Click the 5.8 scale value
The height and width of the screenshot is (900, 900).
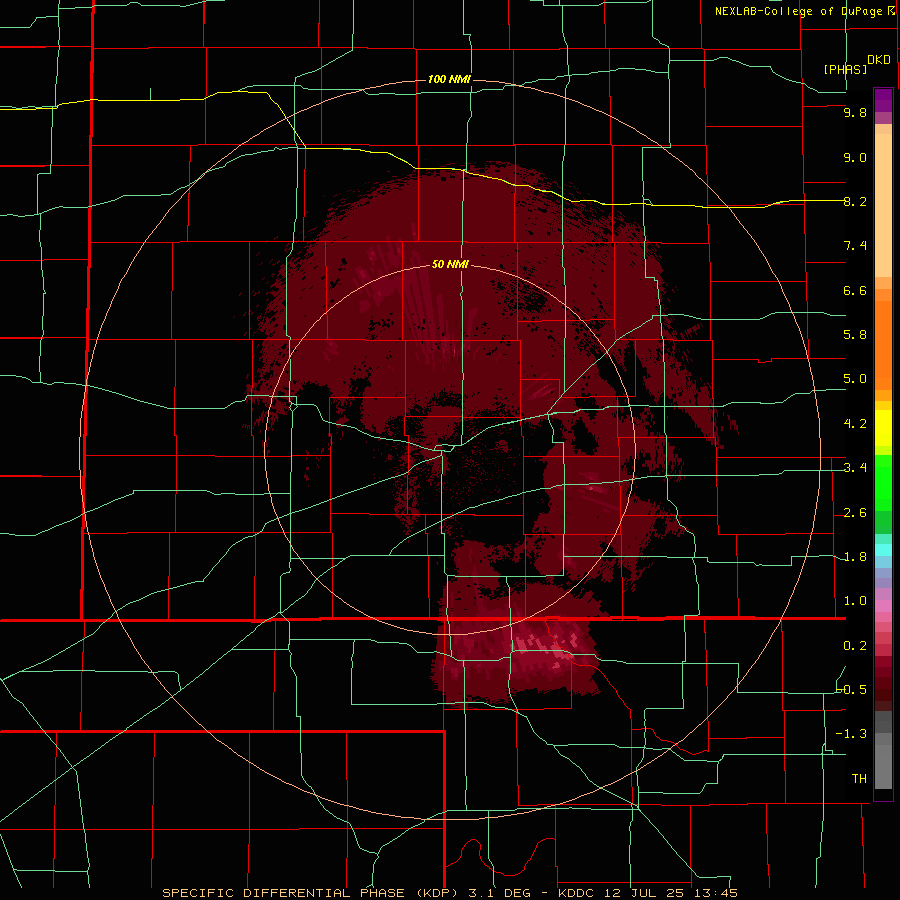coord(855,335)
